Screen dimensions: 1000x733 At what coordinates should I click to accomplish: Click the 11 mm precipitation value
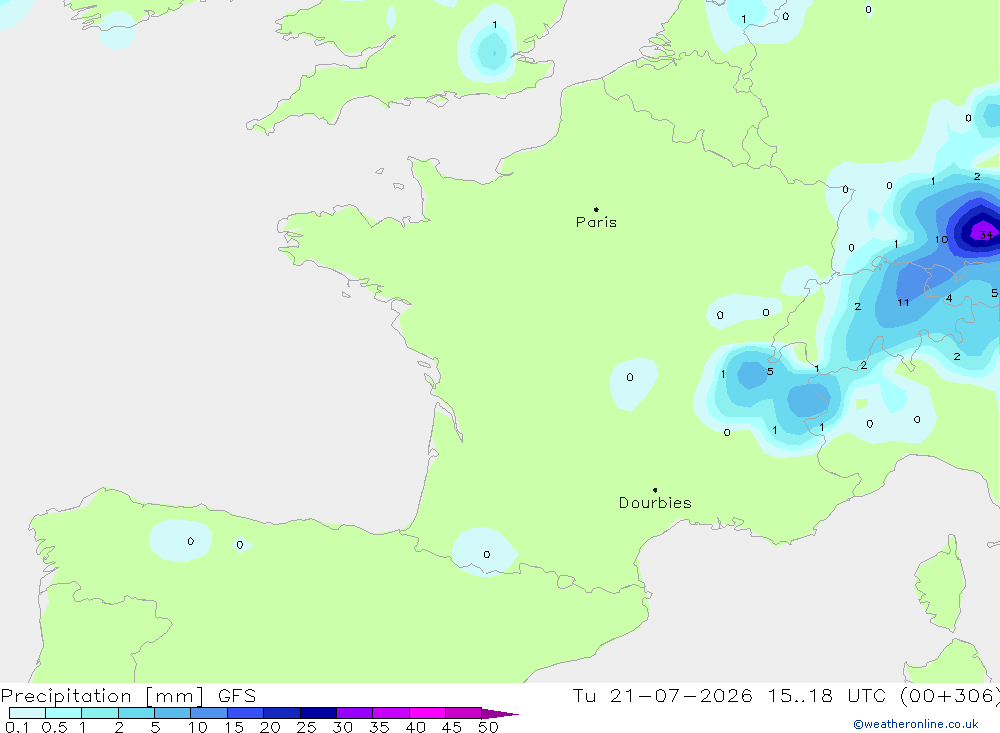pos(903,302)
